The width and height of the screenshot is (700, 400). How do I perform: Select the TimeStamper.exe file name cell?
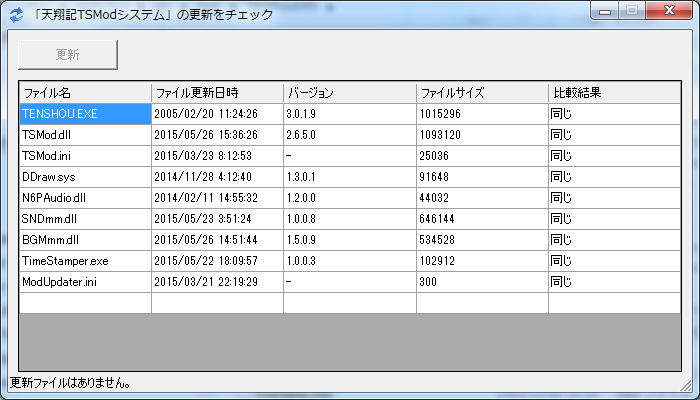[85, 261]
